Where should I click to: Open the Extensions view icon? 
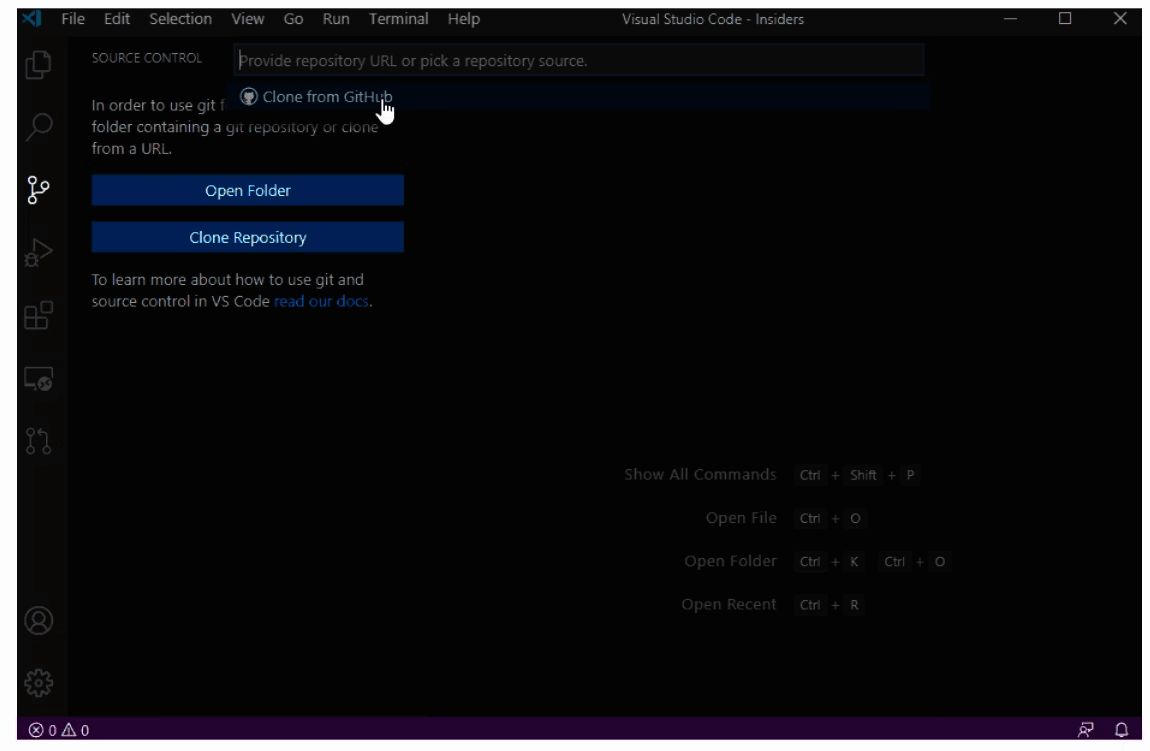point(37,314)
